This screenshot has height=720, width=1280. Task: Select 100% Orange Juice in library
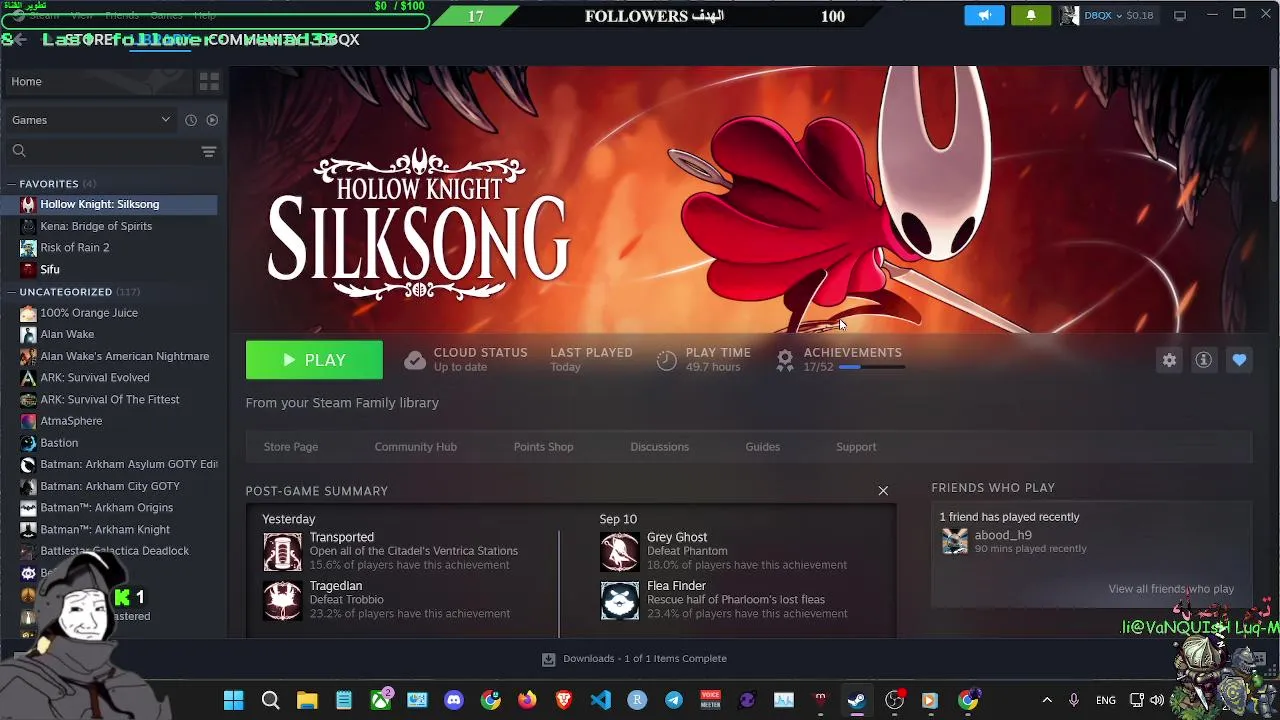coord(89,313)
